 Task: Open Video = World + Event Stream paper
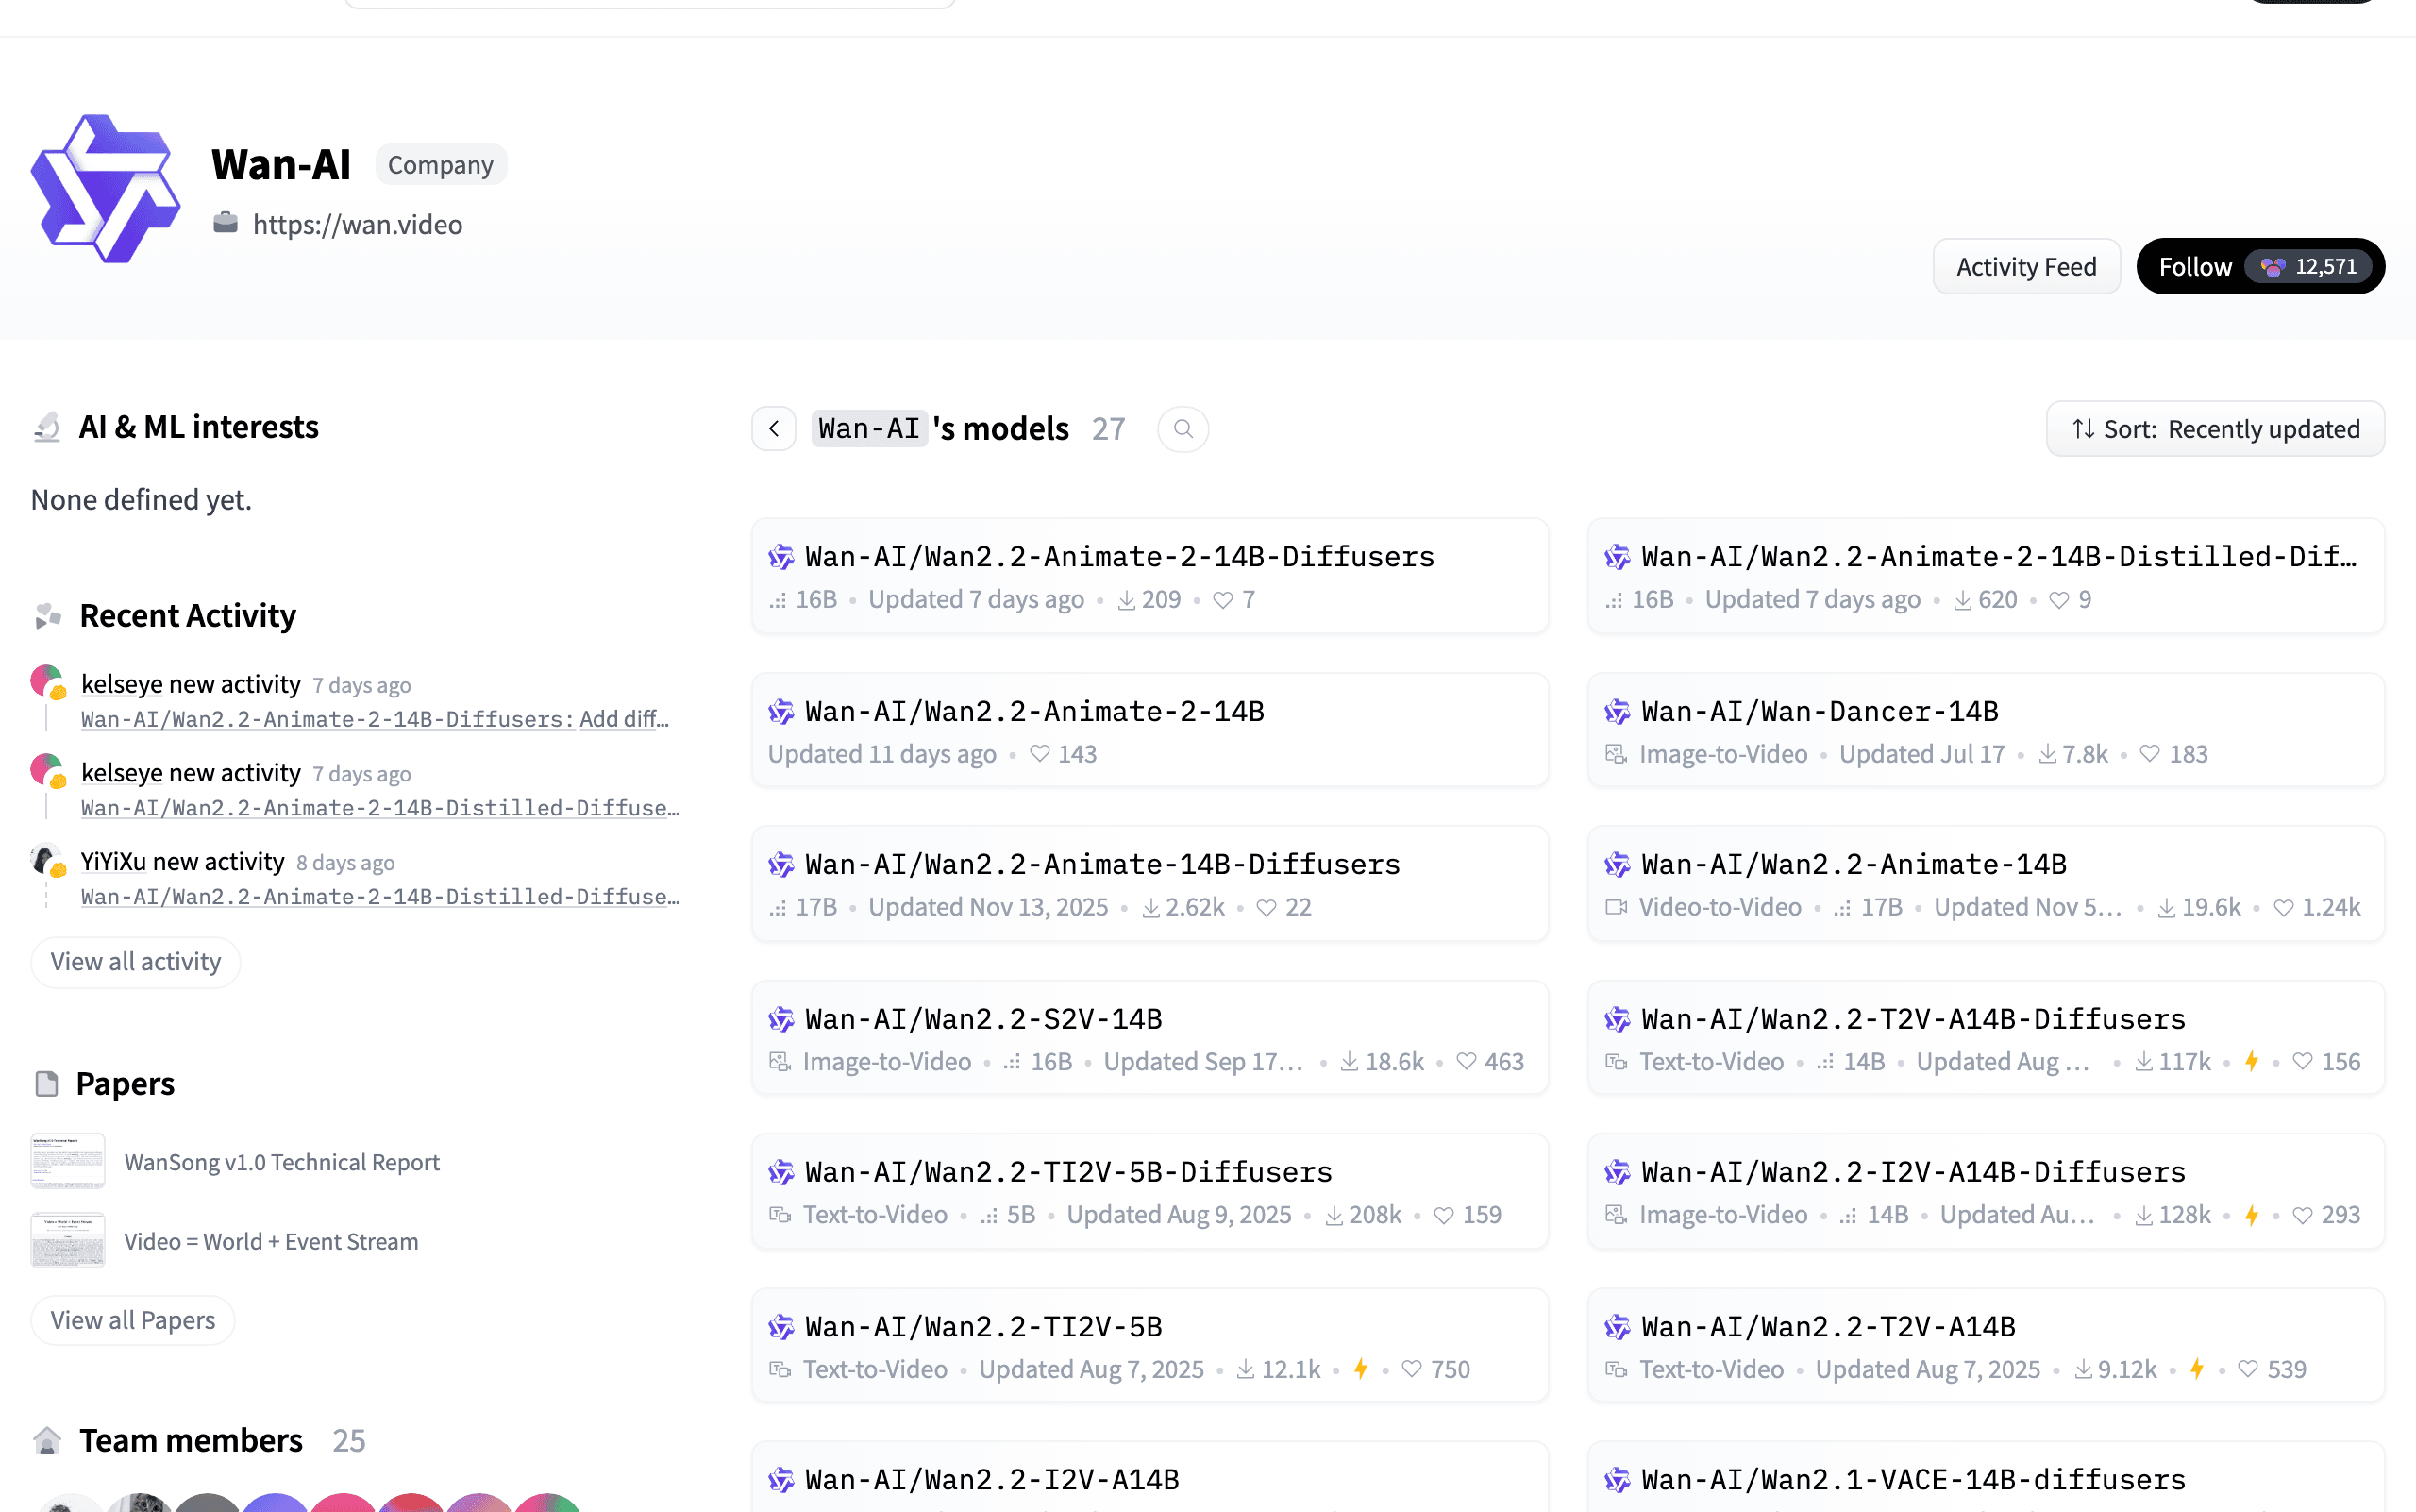click(x=271, y=1241)
